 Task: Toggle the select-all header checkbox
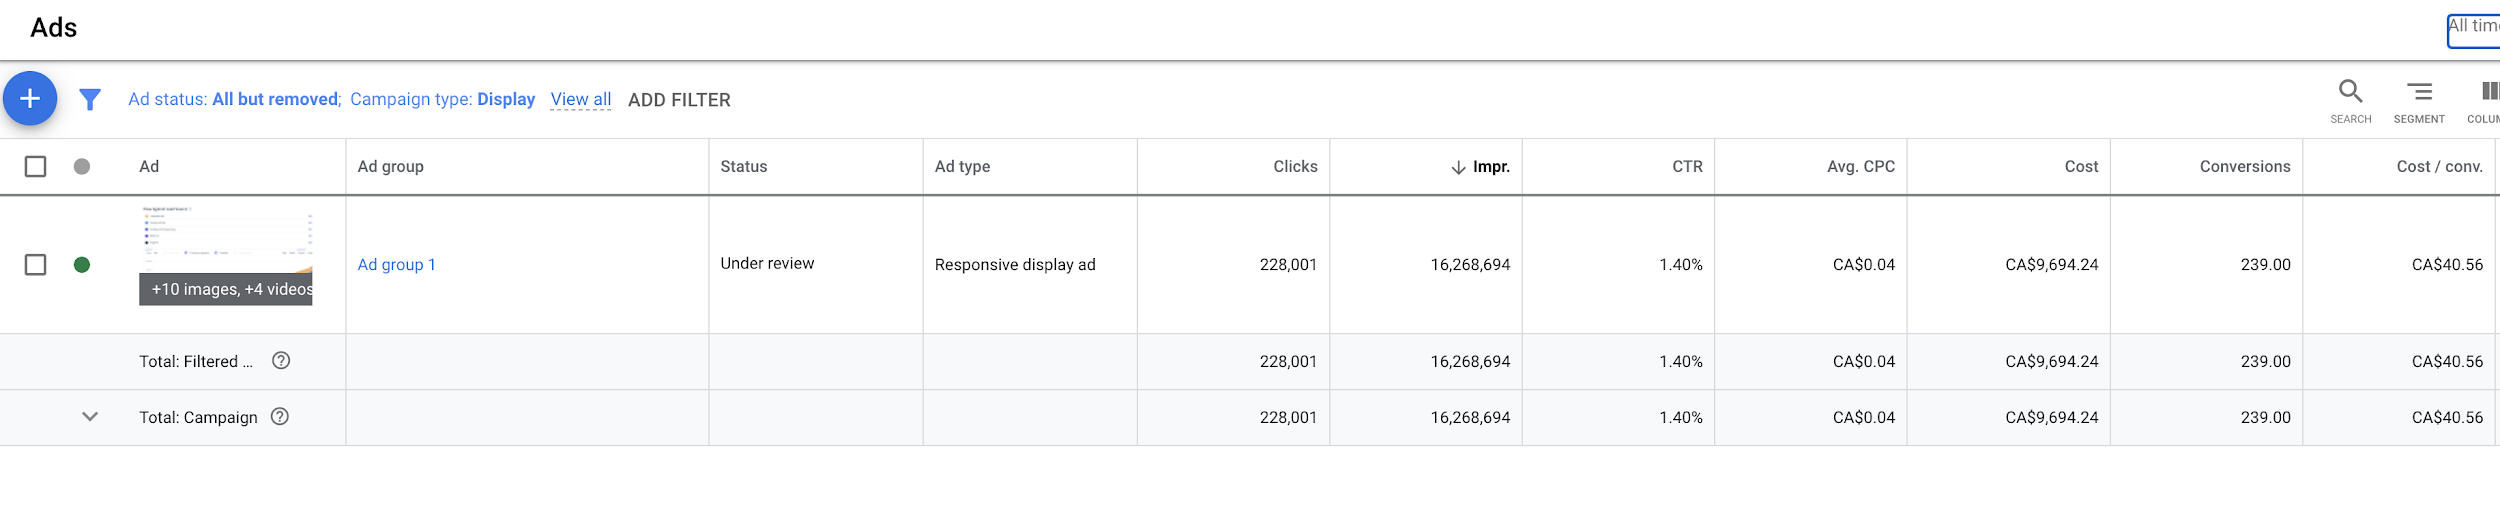tap(35, 166)
